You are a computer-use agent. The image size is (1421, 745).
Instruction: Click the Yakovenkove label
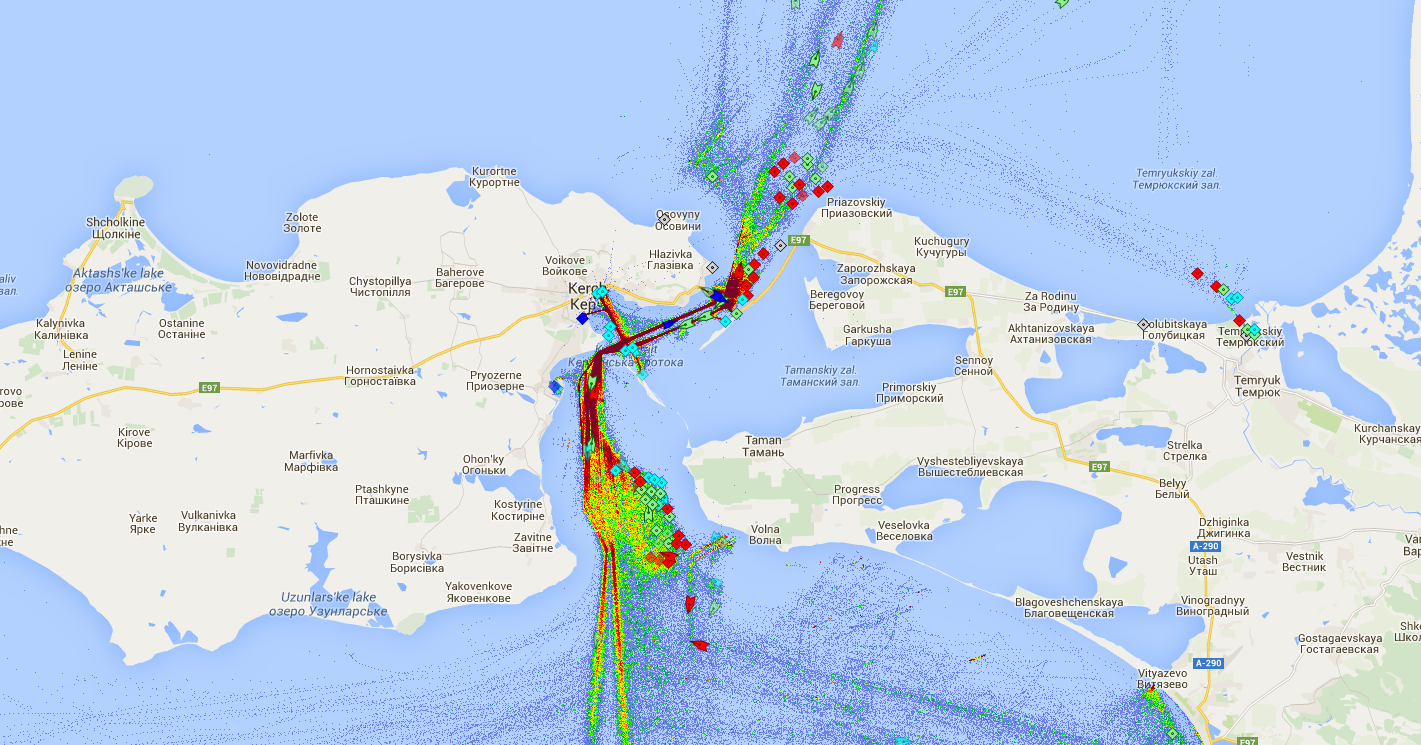tap(478, 592)
